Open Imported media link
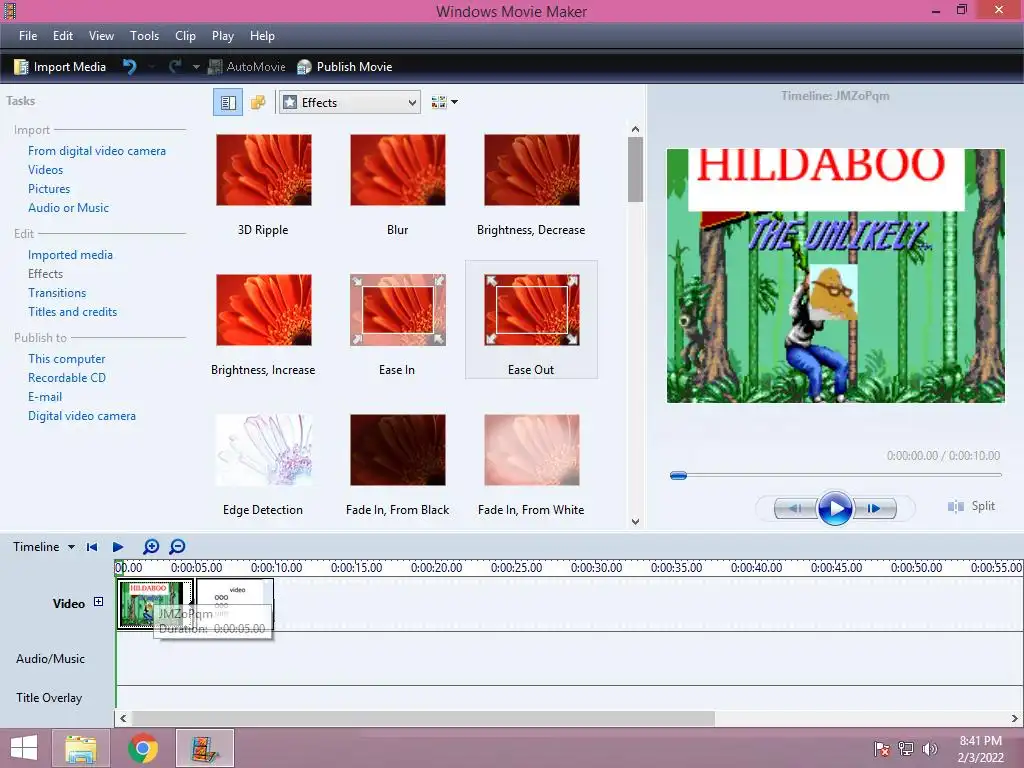The width and height of the screenshot is (1024, 768). click(x=70, y=255)
